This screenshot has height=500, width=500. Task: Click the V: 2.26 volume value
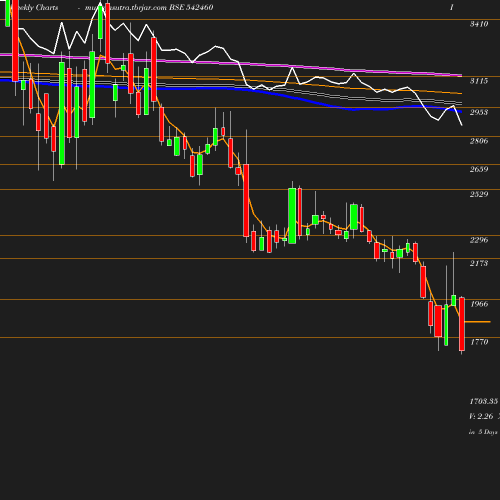click(x=481, y=416)
